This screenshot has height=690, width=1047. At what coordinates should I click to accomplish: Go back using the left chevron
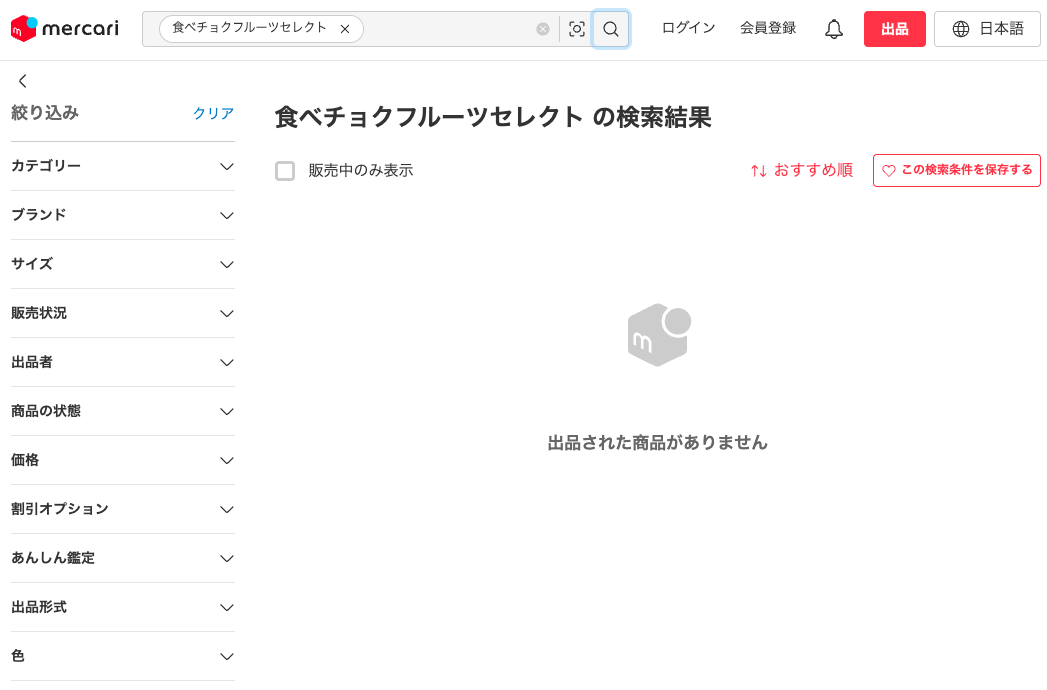(23, 81)
